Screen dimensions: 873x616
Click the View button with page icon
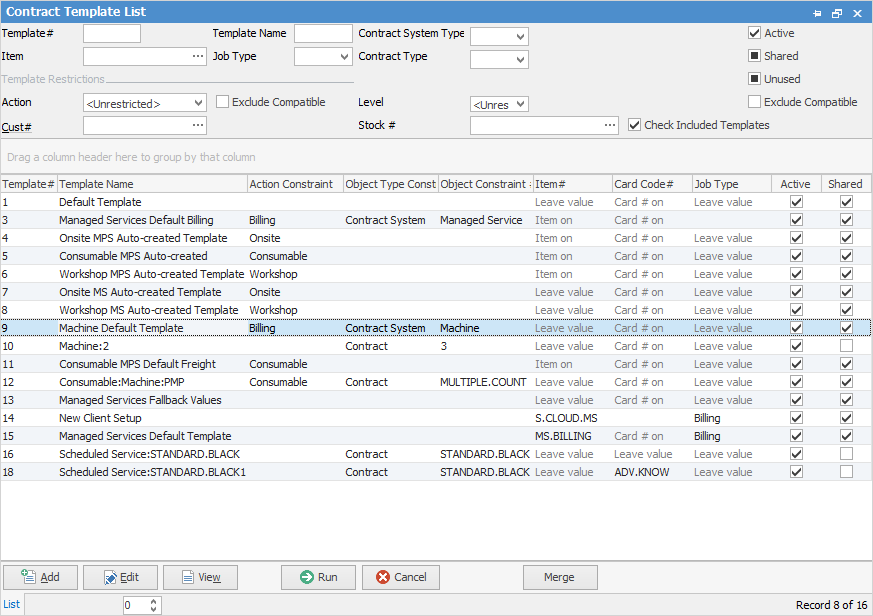pos(200,577)
